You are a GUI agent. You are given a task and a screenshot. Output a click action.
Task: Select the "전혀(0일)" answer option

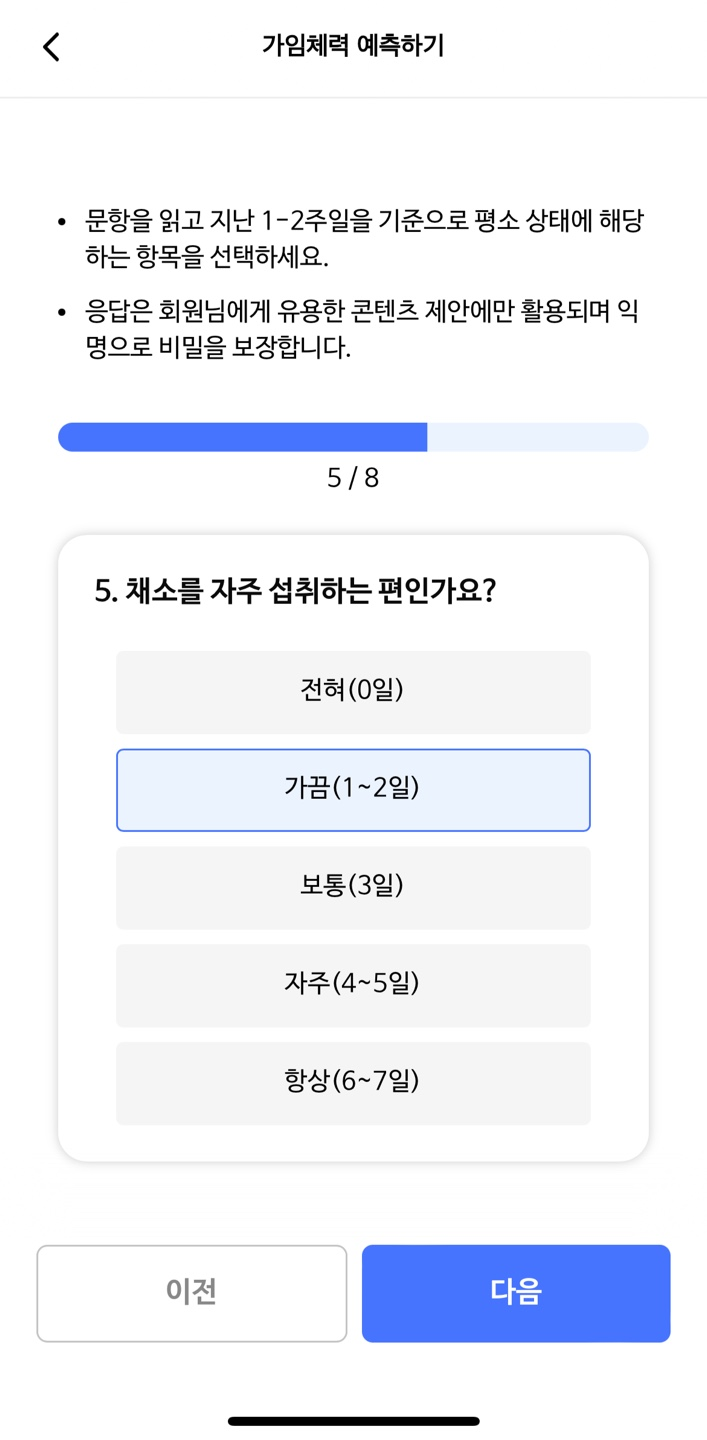[353, 692]
